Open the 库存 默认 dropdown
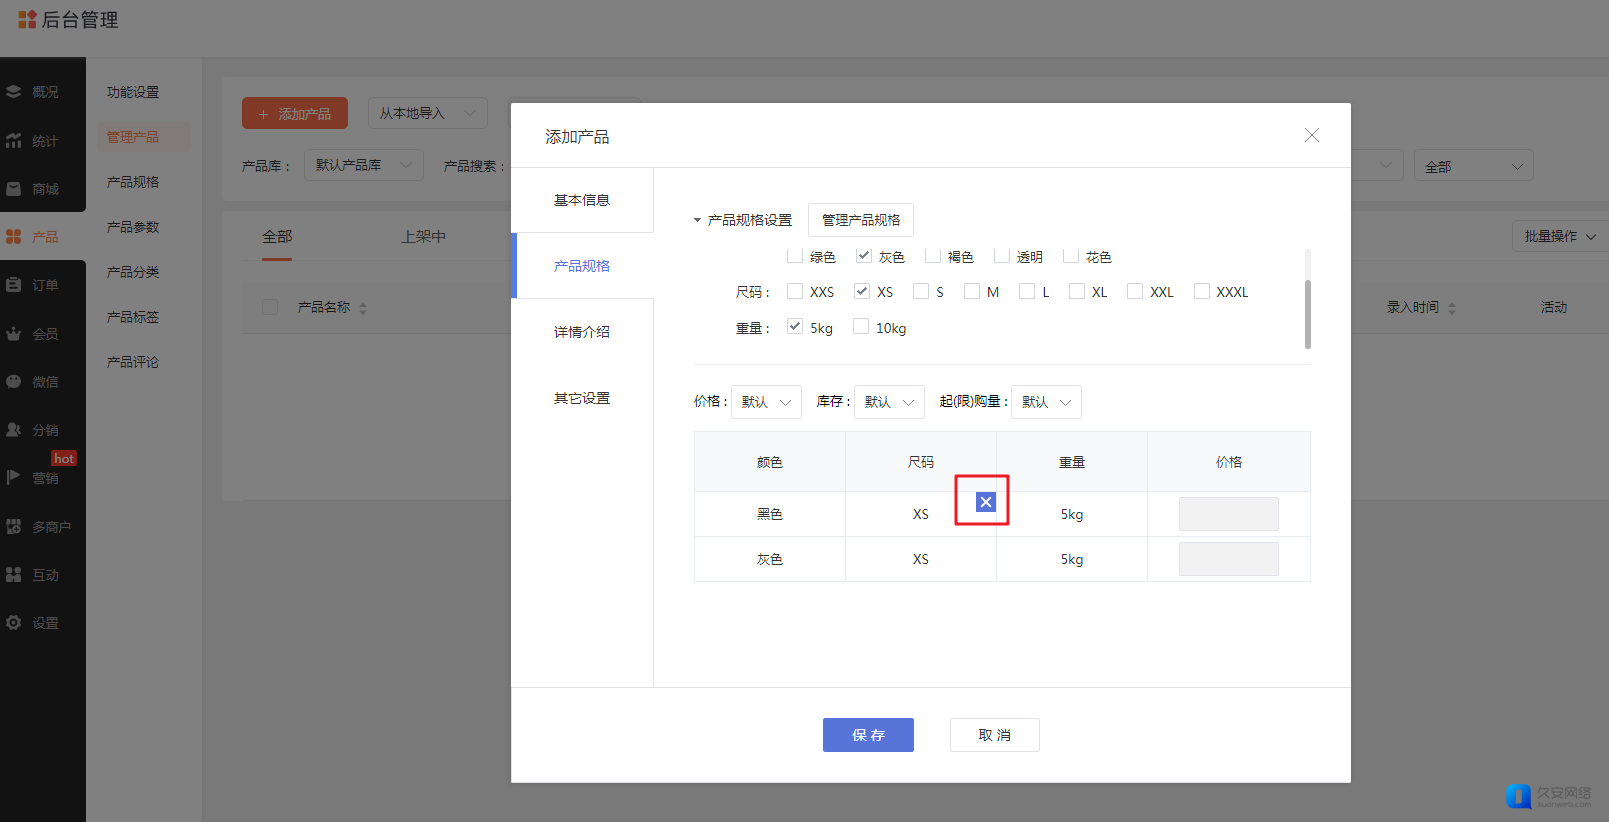The image size is (1609, 822). (x=889, y=402)
